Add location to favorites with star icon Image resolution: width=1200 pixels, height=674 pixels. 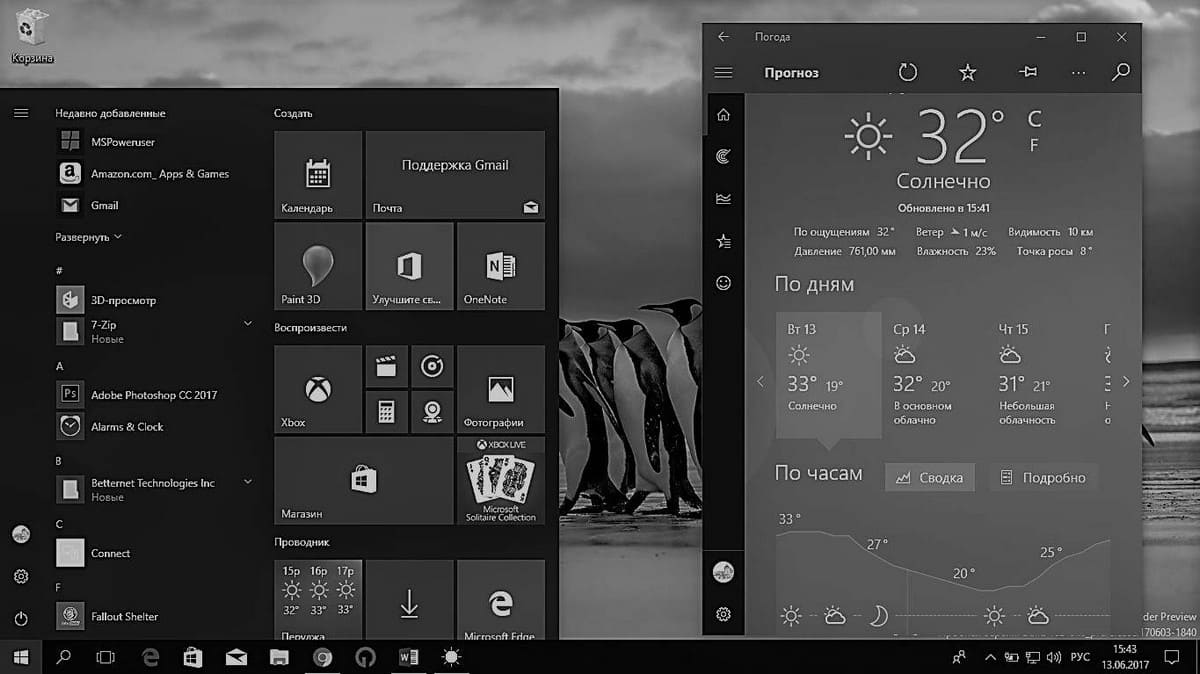point(967,72)
